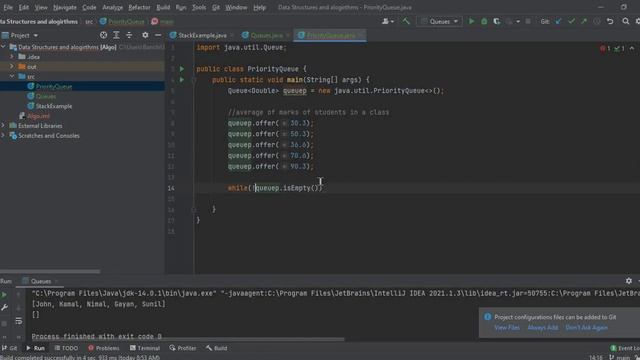
Task: Open the Build menu
Action: [x=163, y=7]
